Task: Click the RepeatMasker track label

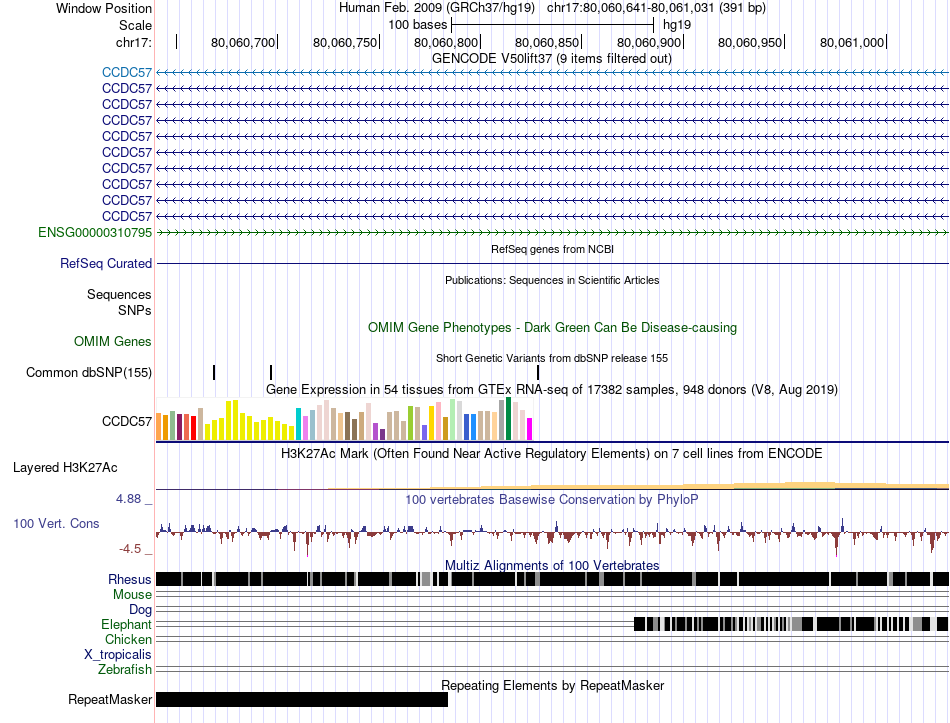Action: (110, 699)
